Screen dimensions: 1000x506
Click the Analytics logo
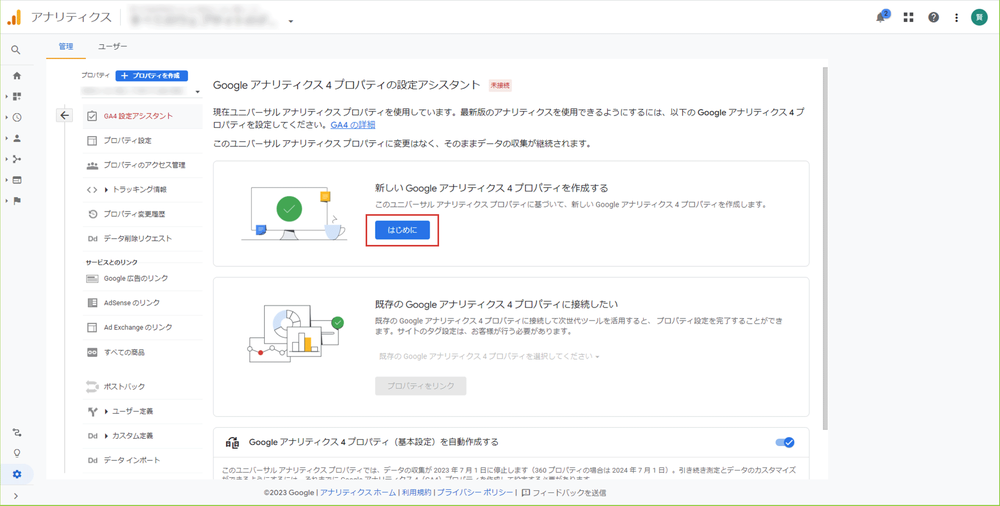click(14, 17)
